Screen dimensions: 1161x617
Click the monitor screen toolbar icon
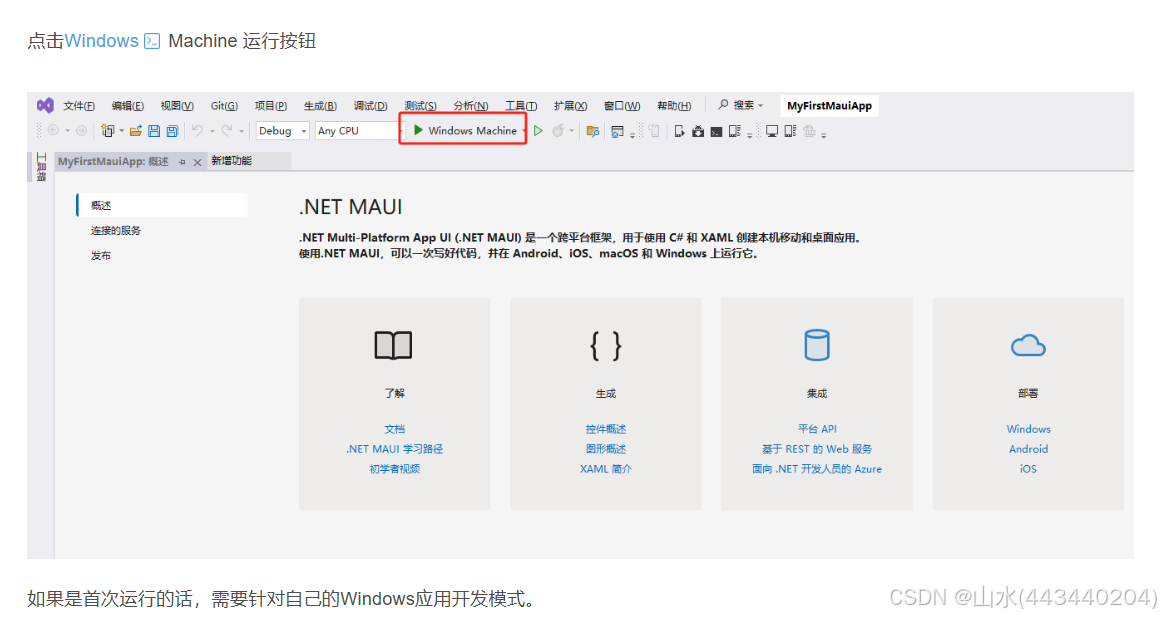(772, 131)
